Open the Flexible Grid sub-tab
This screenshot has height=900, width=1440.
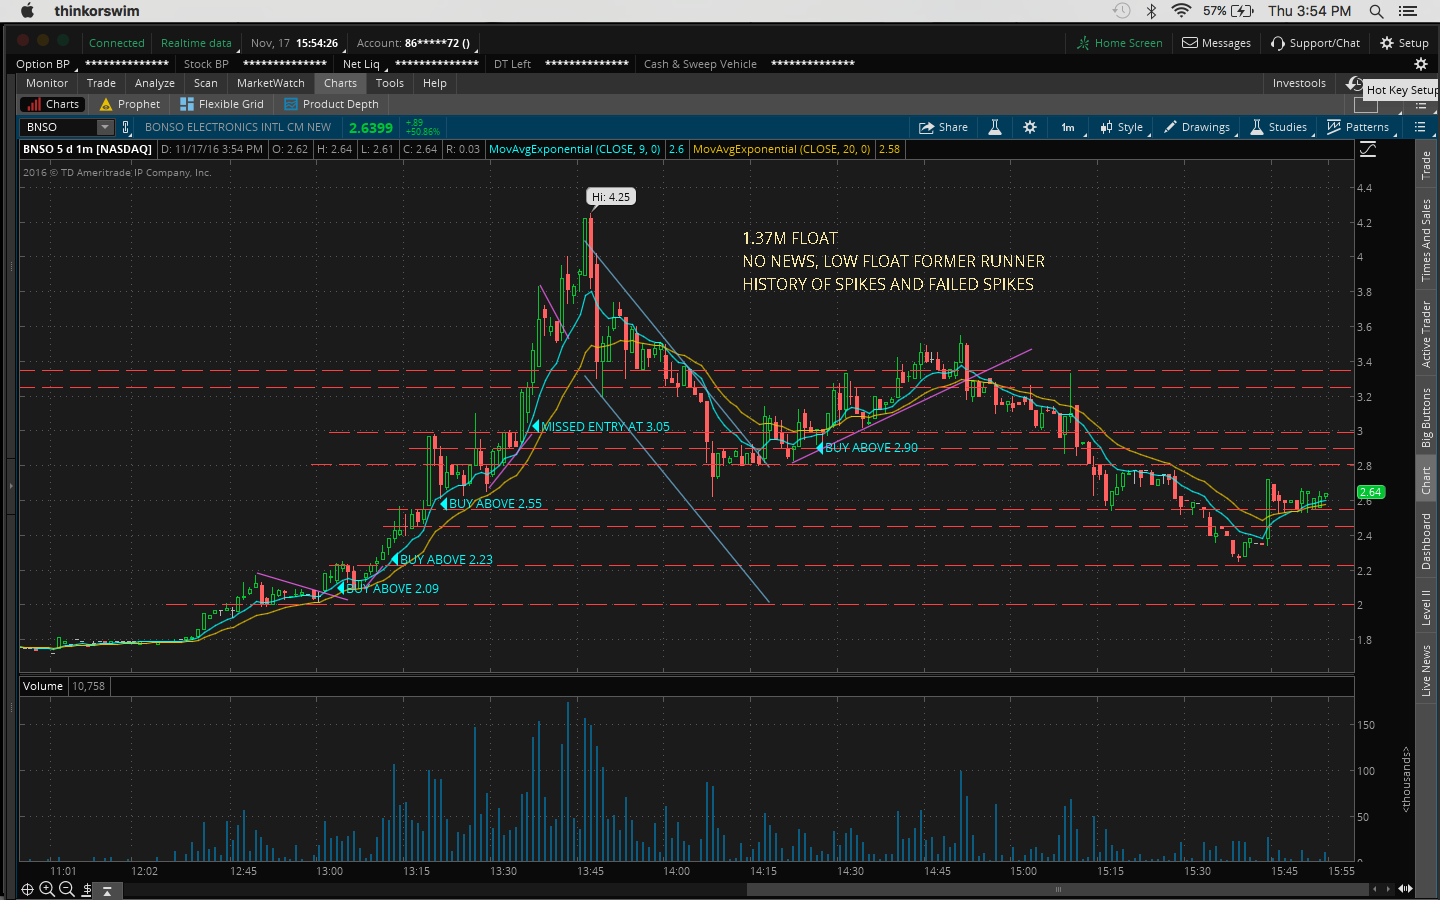click(222, 104)
